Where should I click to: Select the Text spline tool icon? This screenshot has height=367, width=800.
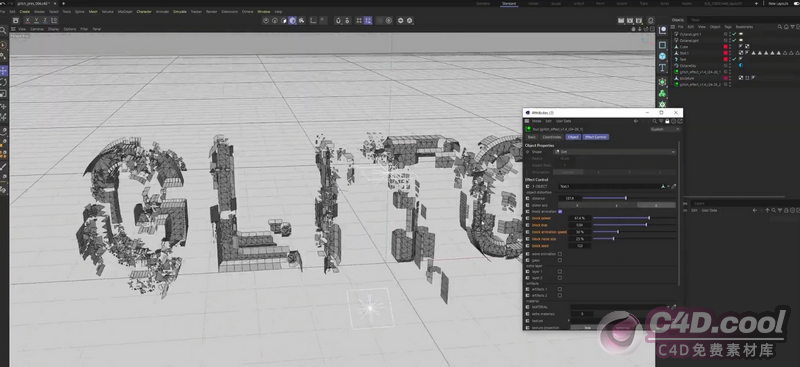662,67
